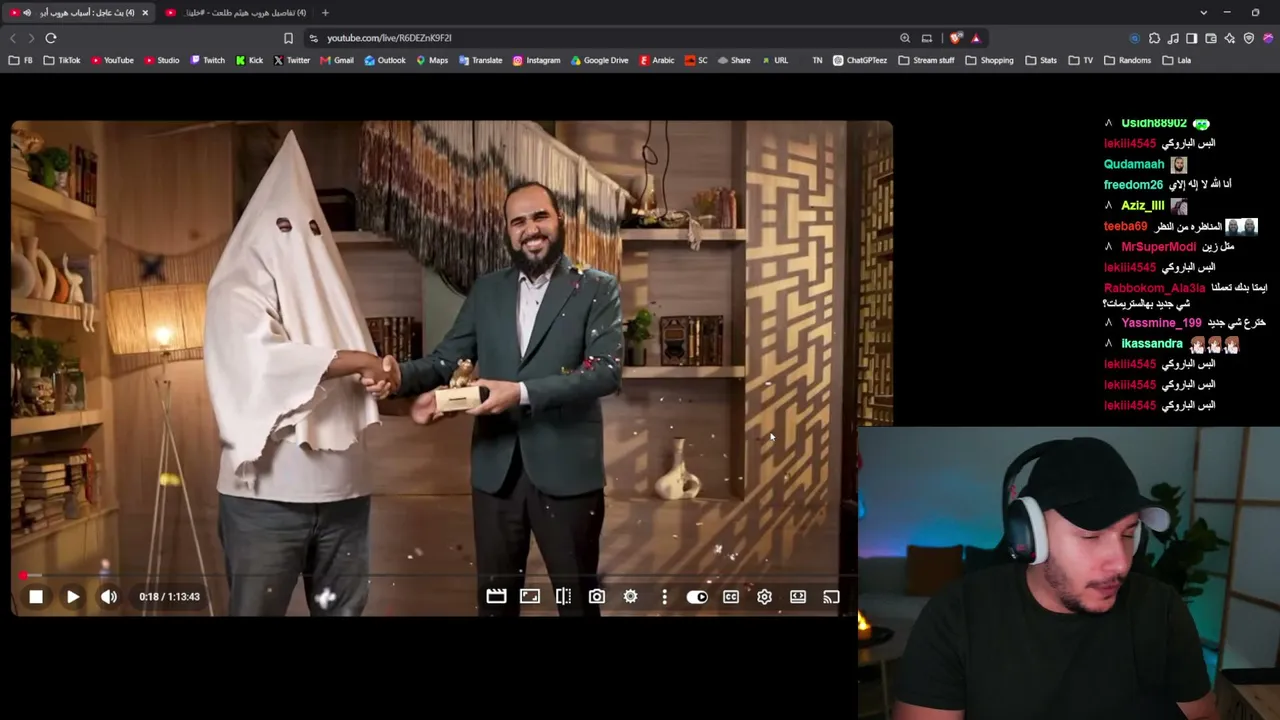The width and height of the screenshot is (1280, 720).
Task: Open the media control music note icon
Action: [1173, 38]
